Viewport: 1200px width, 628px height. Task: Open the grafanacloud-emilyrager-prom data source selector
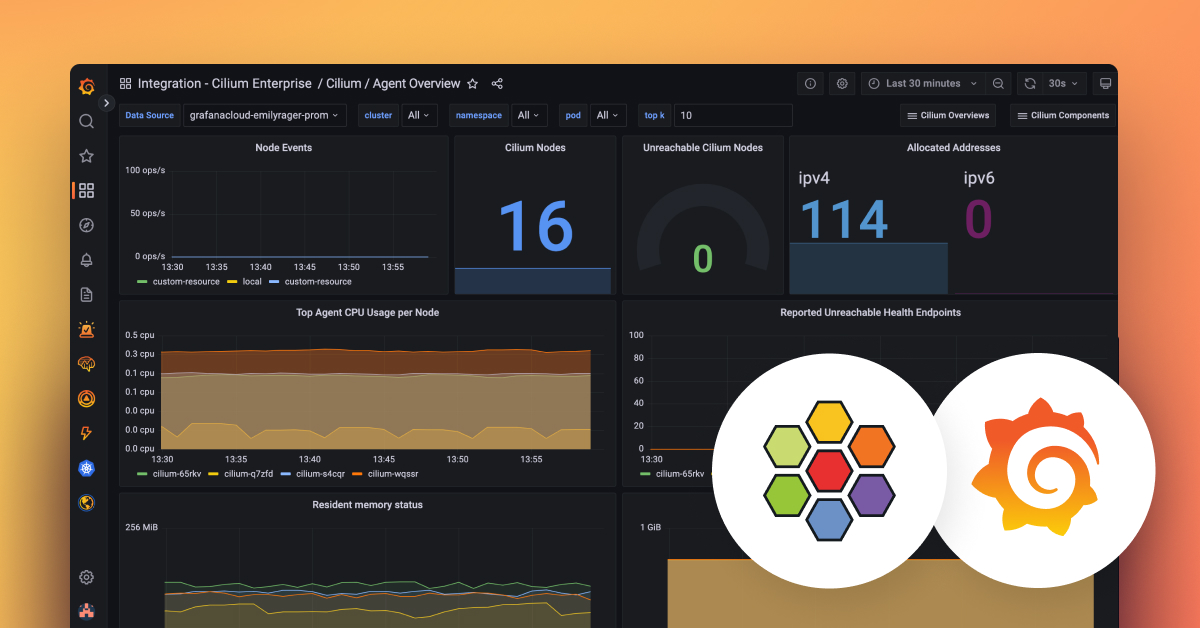click(264, 115)
